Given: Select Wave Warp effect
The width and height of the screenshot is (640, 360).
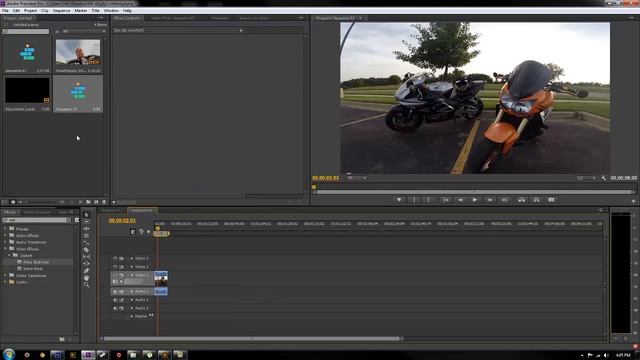Looking at the screenshot, I should tap(33, 269).
